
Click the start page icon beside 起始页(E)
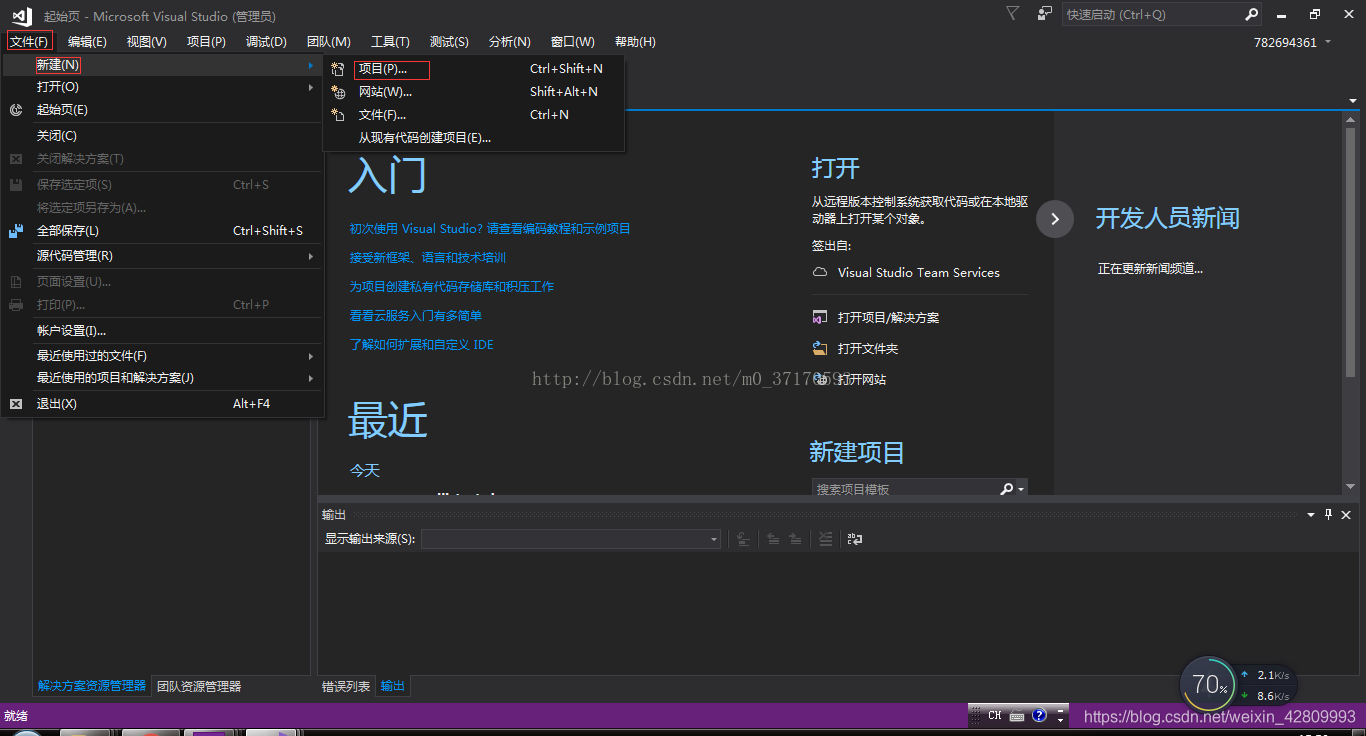click(x=16, y=110)
